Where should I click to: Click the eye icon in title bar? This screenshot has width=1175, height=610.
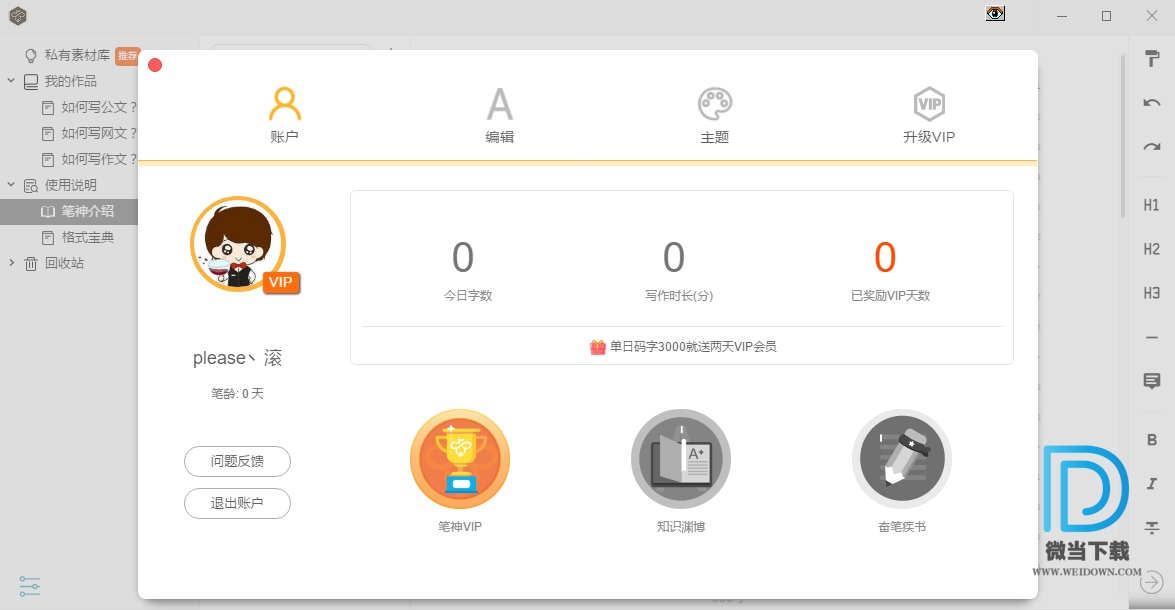pos(995,14)
